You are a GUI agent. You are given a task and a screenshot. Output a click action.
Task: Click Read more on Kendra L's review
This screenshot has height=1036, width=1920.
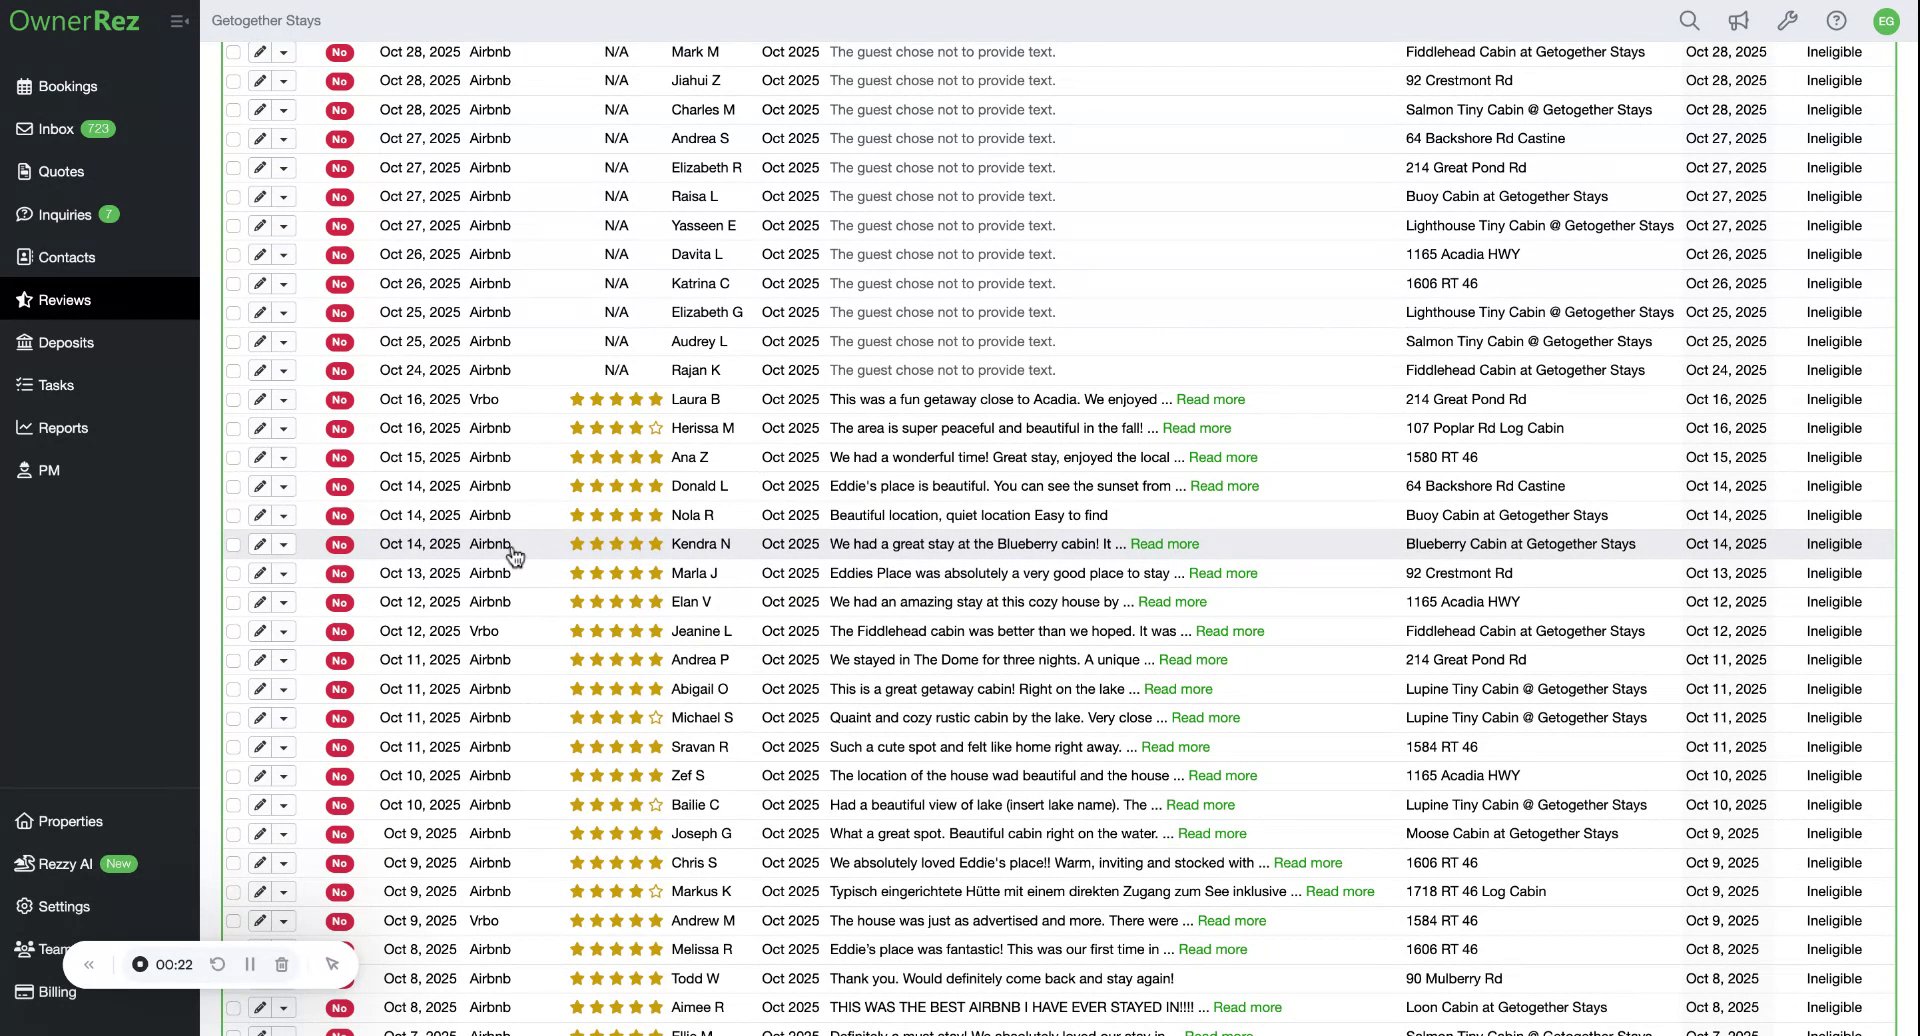tap(1164, 544)
